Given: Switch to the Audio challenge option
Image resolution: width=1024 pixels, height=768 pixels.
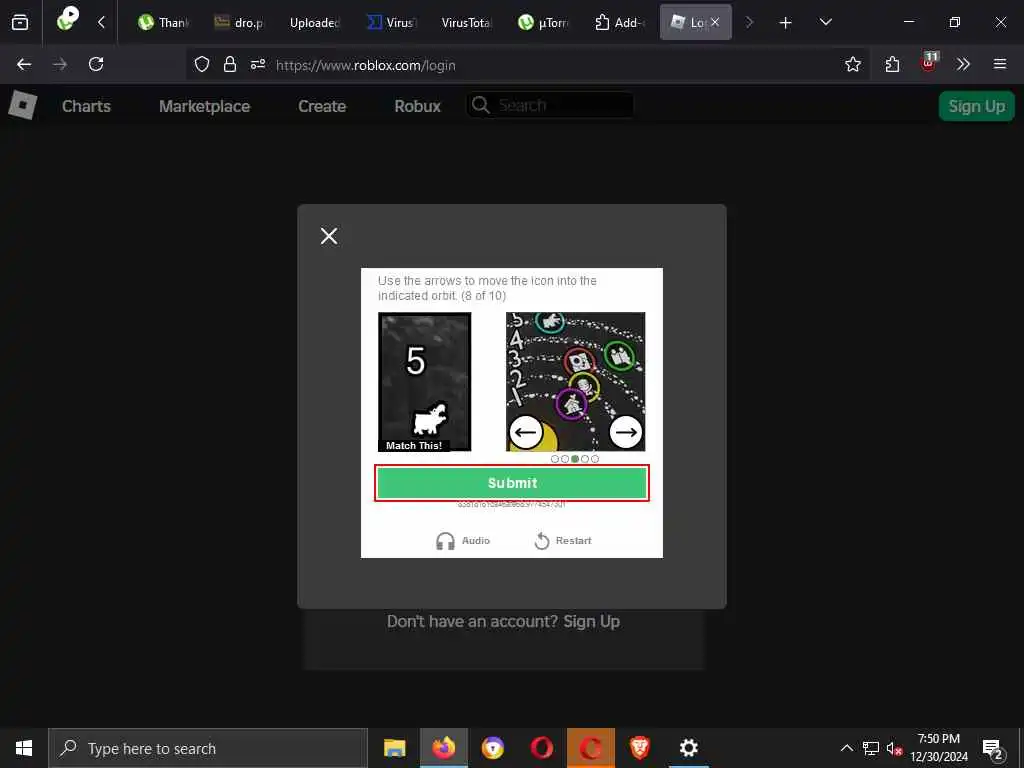Looking at the screenshot, I should coord(462,541).
